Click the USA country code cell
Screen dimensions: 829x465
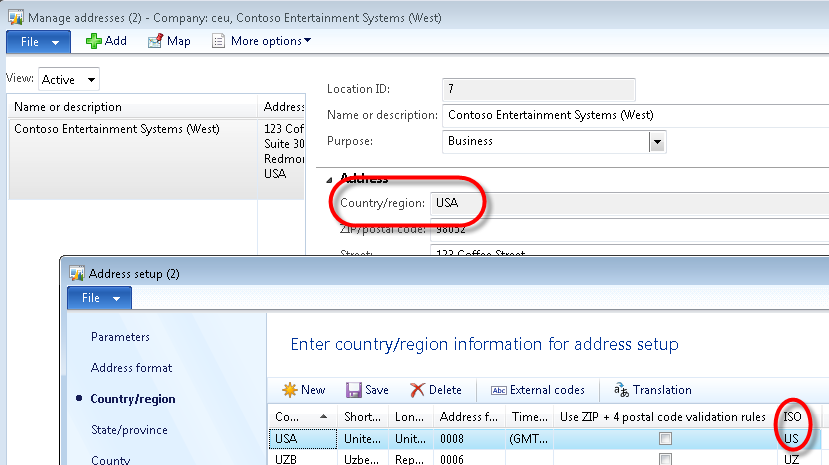pos(302,439)
